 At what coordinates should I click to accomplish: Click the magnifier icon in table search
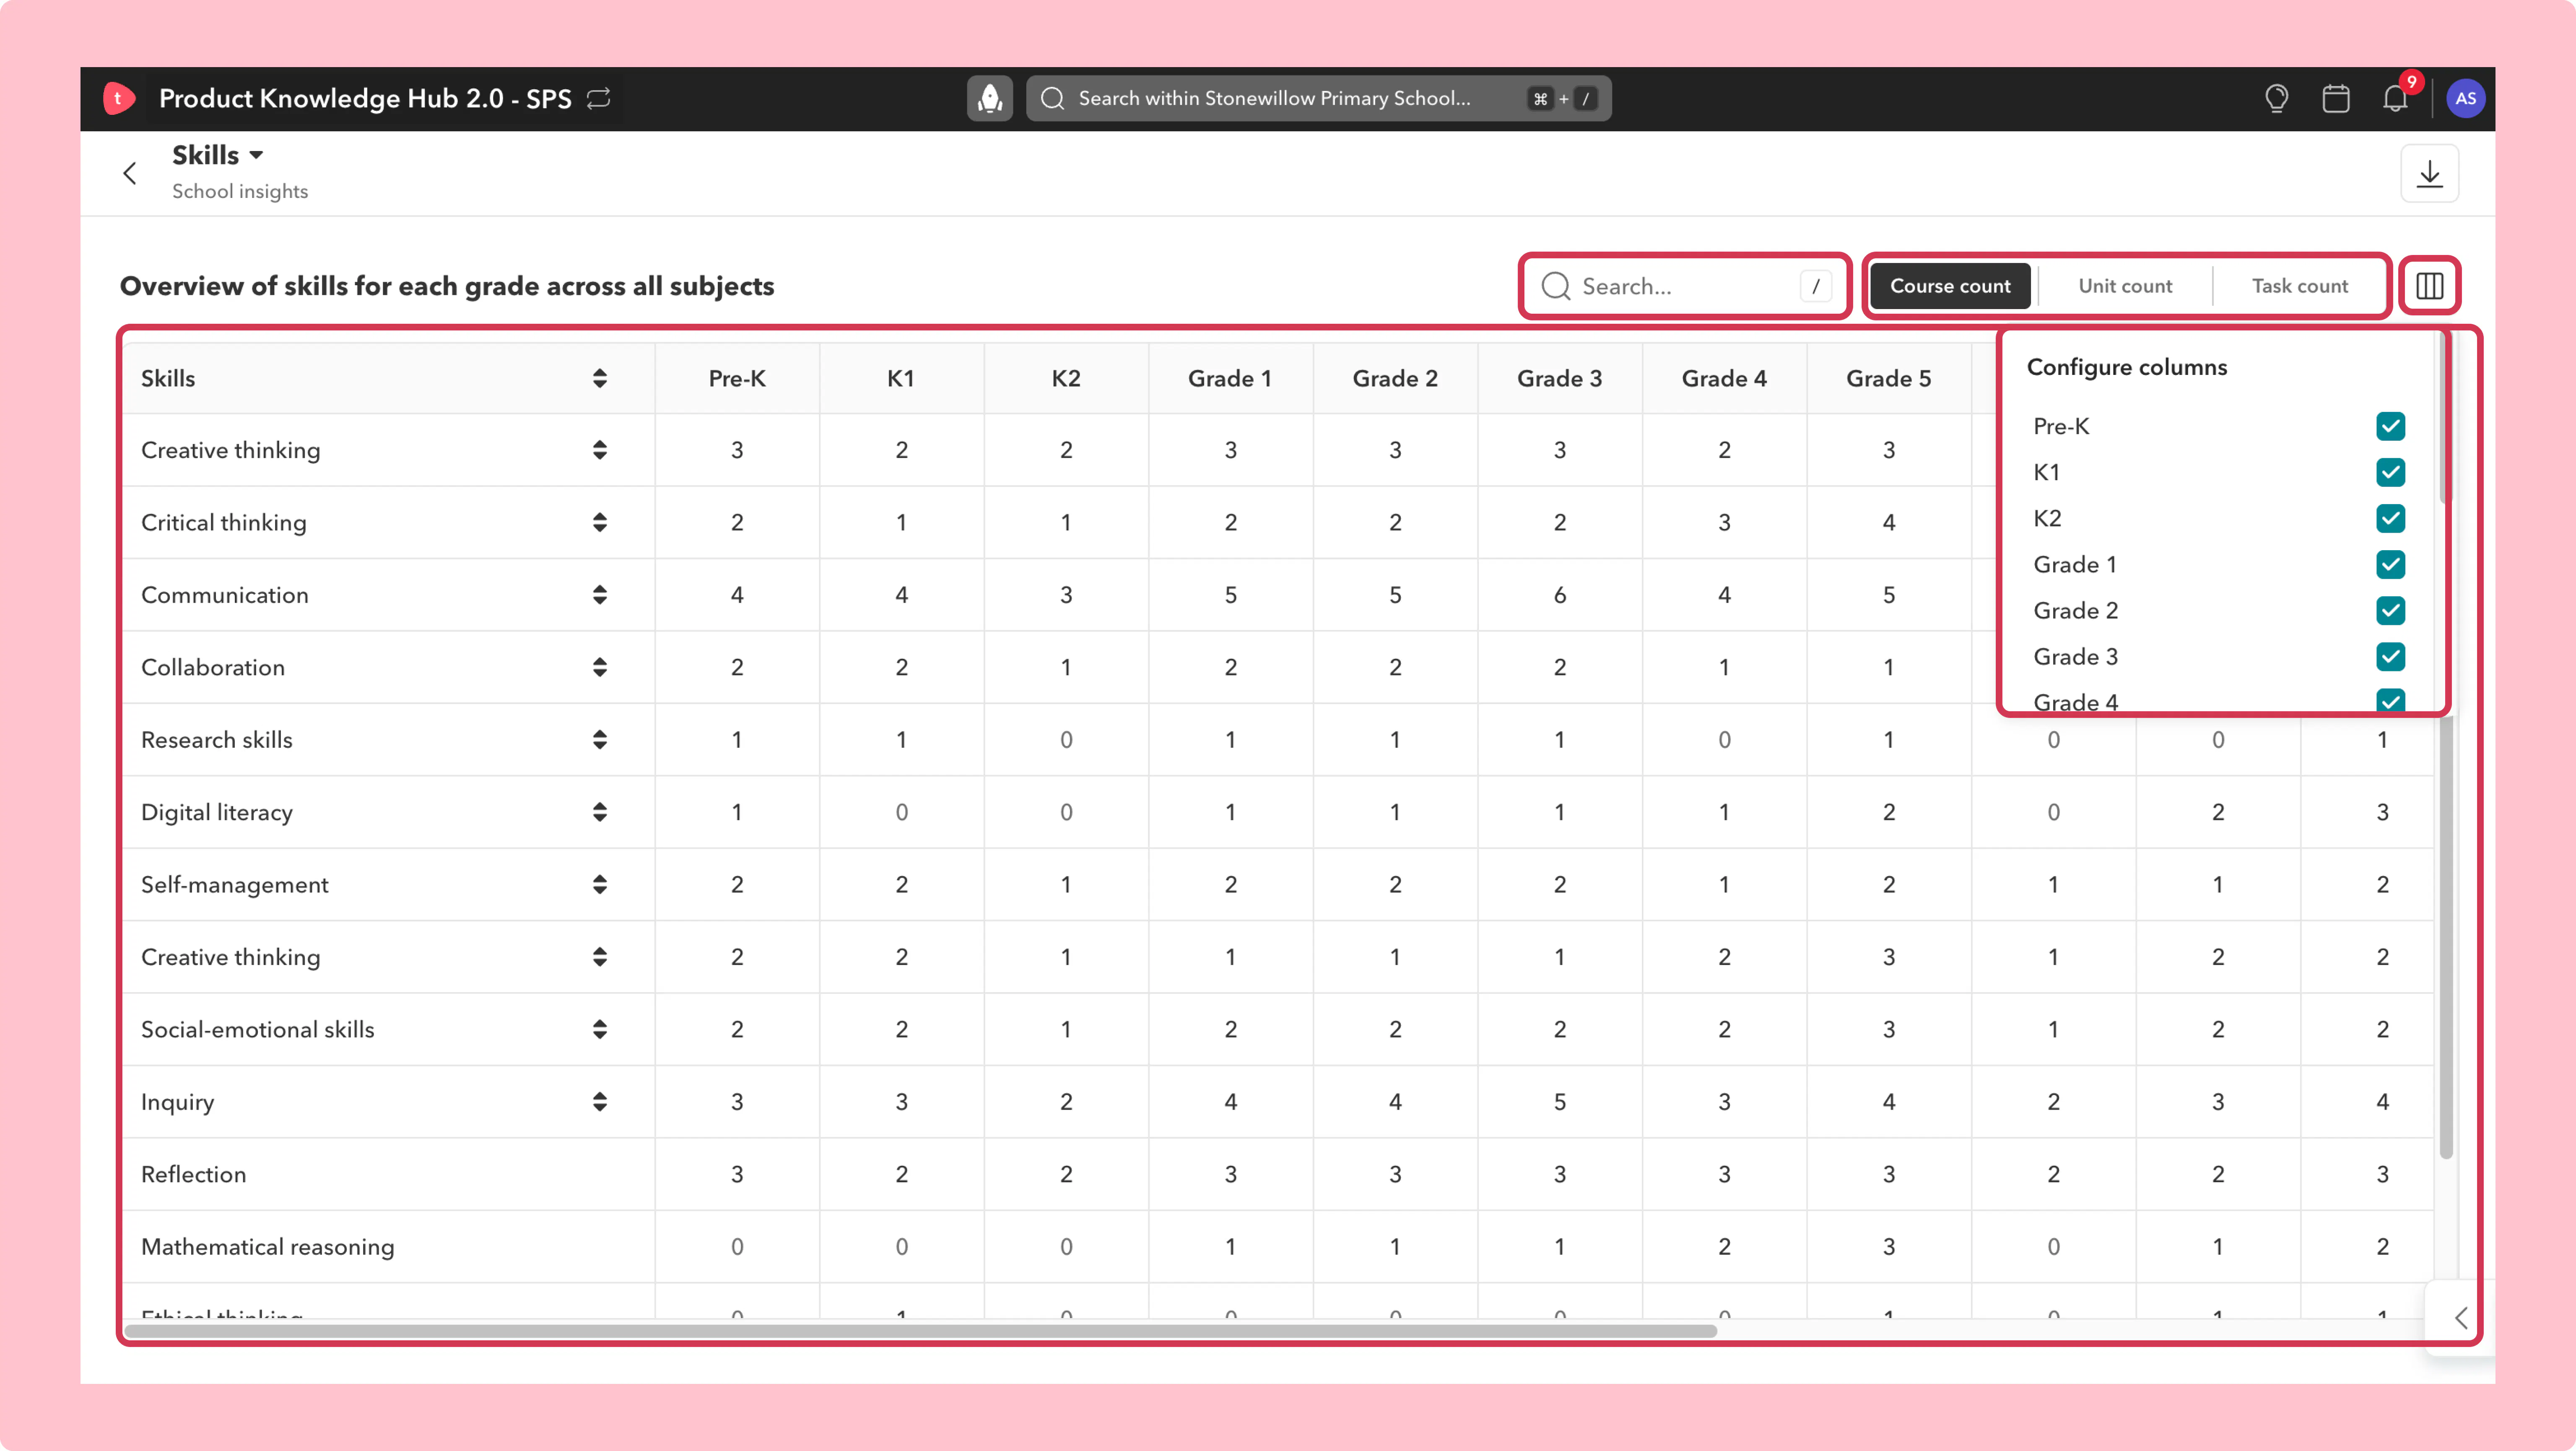pos(1555,287)
